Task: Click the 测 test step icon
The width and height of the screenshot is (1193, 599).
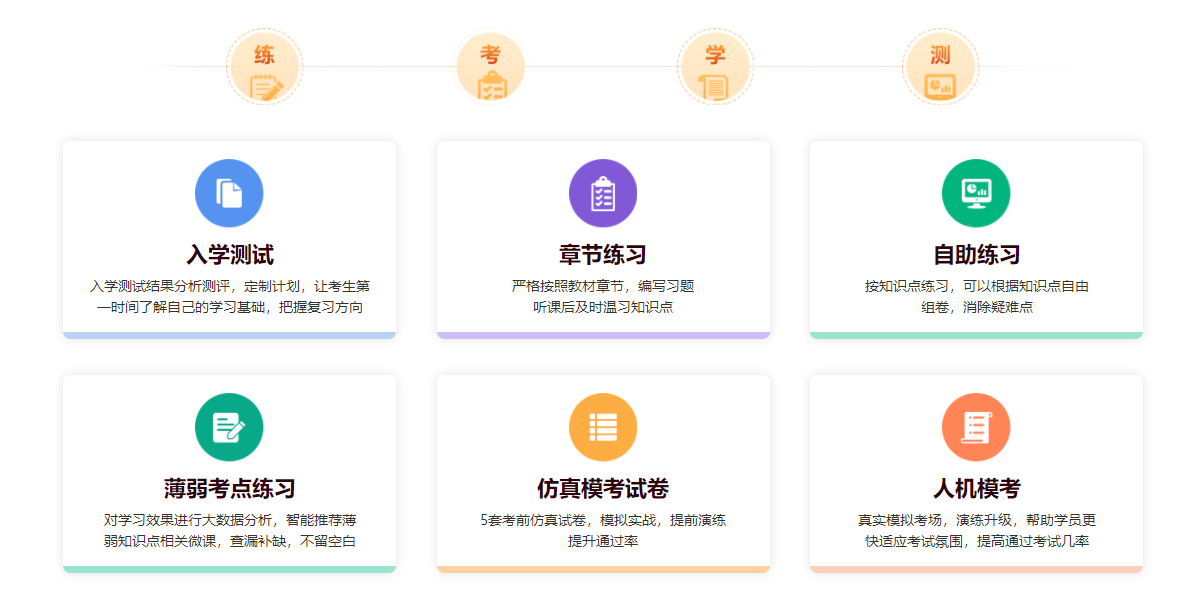Action: click(x=940, y=68)
